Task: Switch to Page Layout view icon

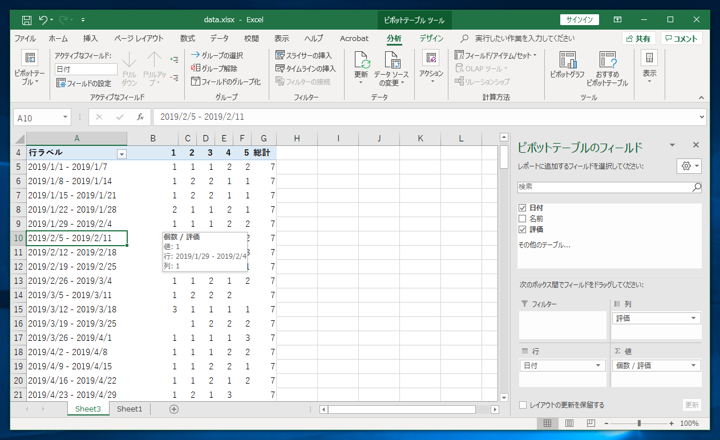Action: click(569, 423)
